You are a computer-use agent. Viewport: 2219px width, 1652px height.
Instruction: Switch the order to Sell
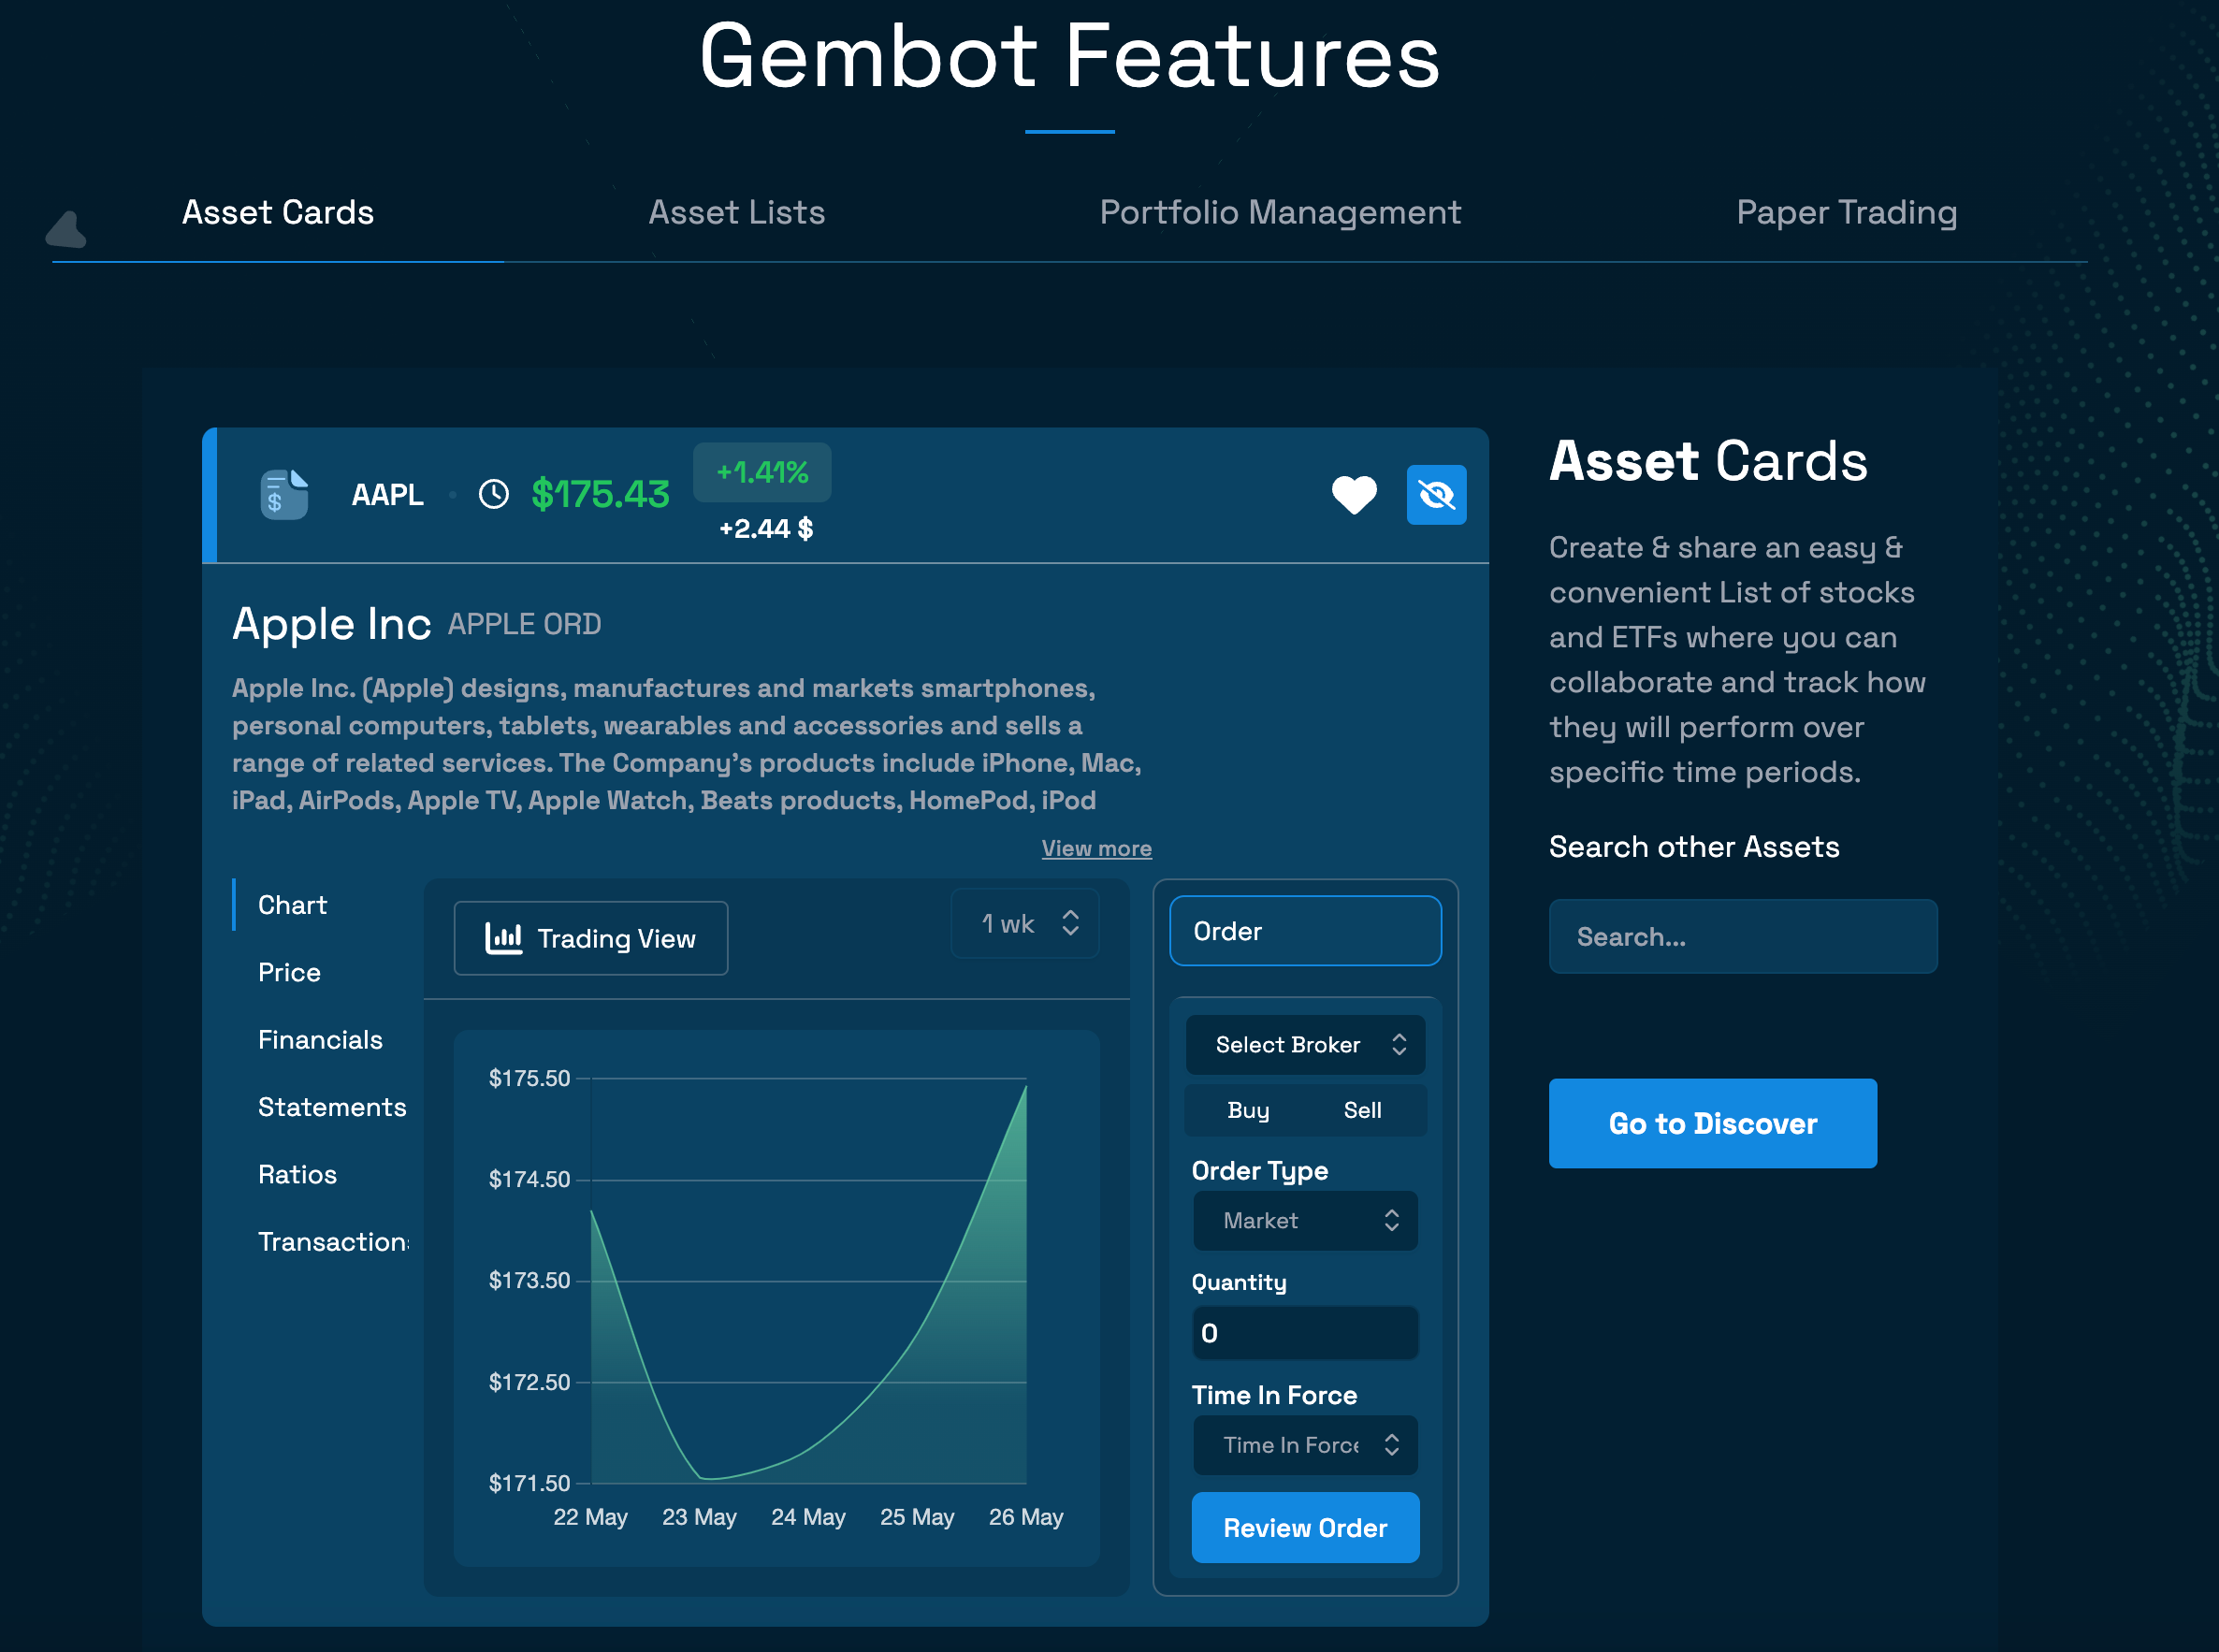tap(1363, 1110)
